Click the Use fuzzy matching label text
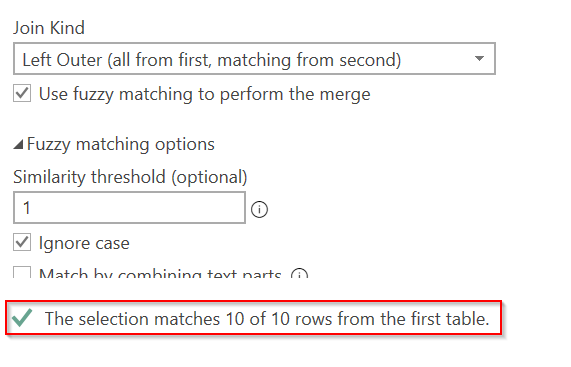Image resolution: width=571 pixels, height=367 pixels. point(204,94)
